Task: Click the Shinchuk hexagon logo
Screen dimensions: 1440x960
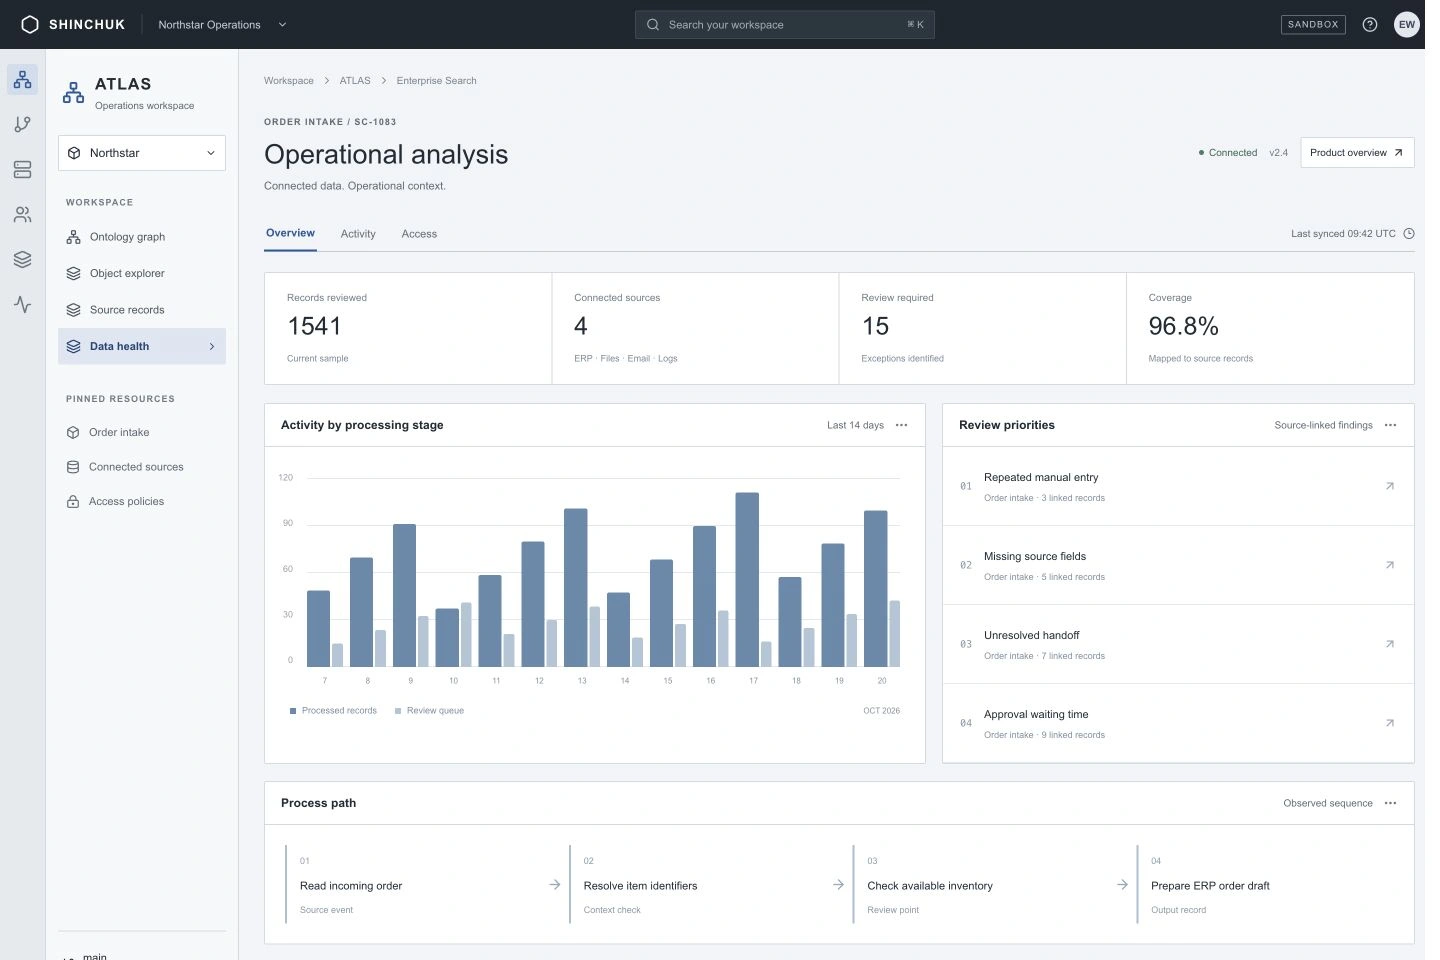Action: [30, 25]
